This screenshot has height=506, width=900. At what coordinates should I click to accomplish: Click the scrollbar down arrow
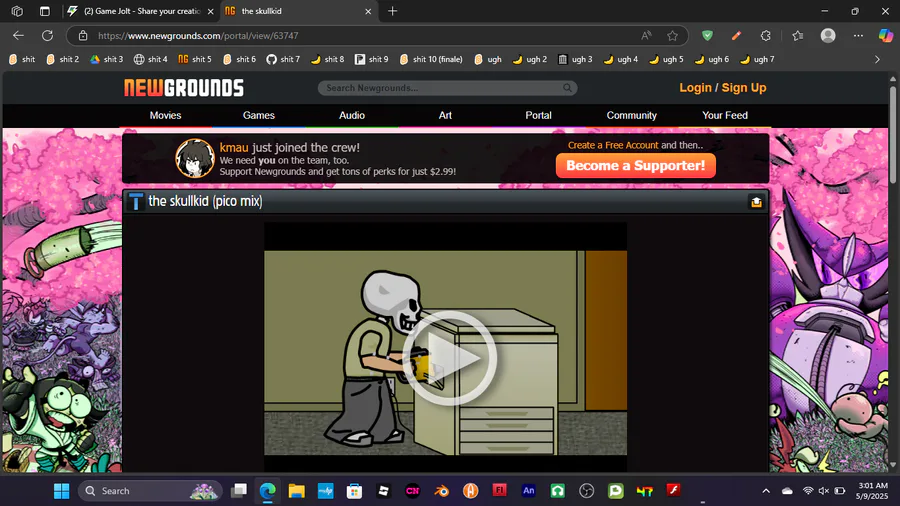tap(893, 465)
